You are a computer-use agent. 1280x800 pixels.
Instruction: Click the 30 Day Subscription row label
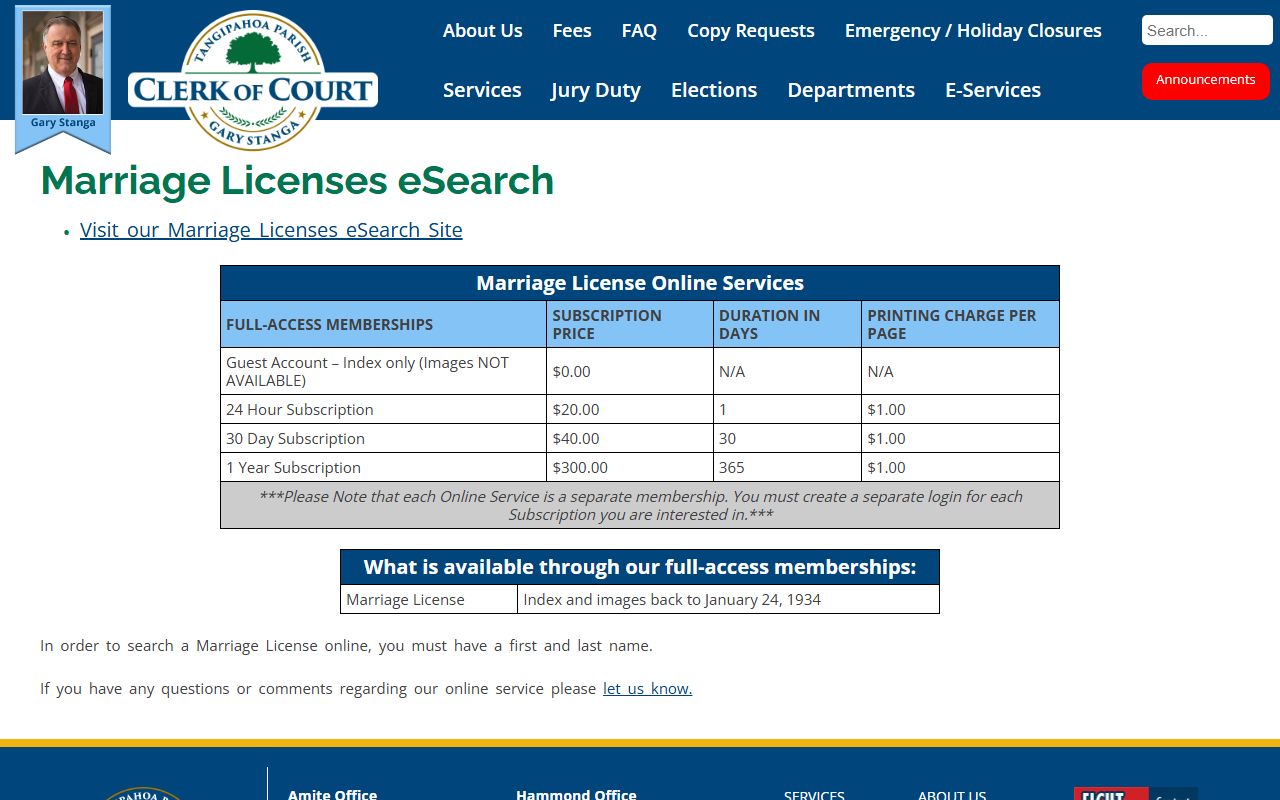[x=383, y=438]
